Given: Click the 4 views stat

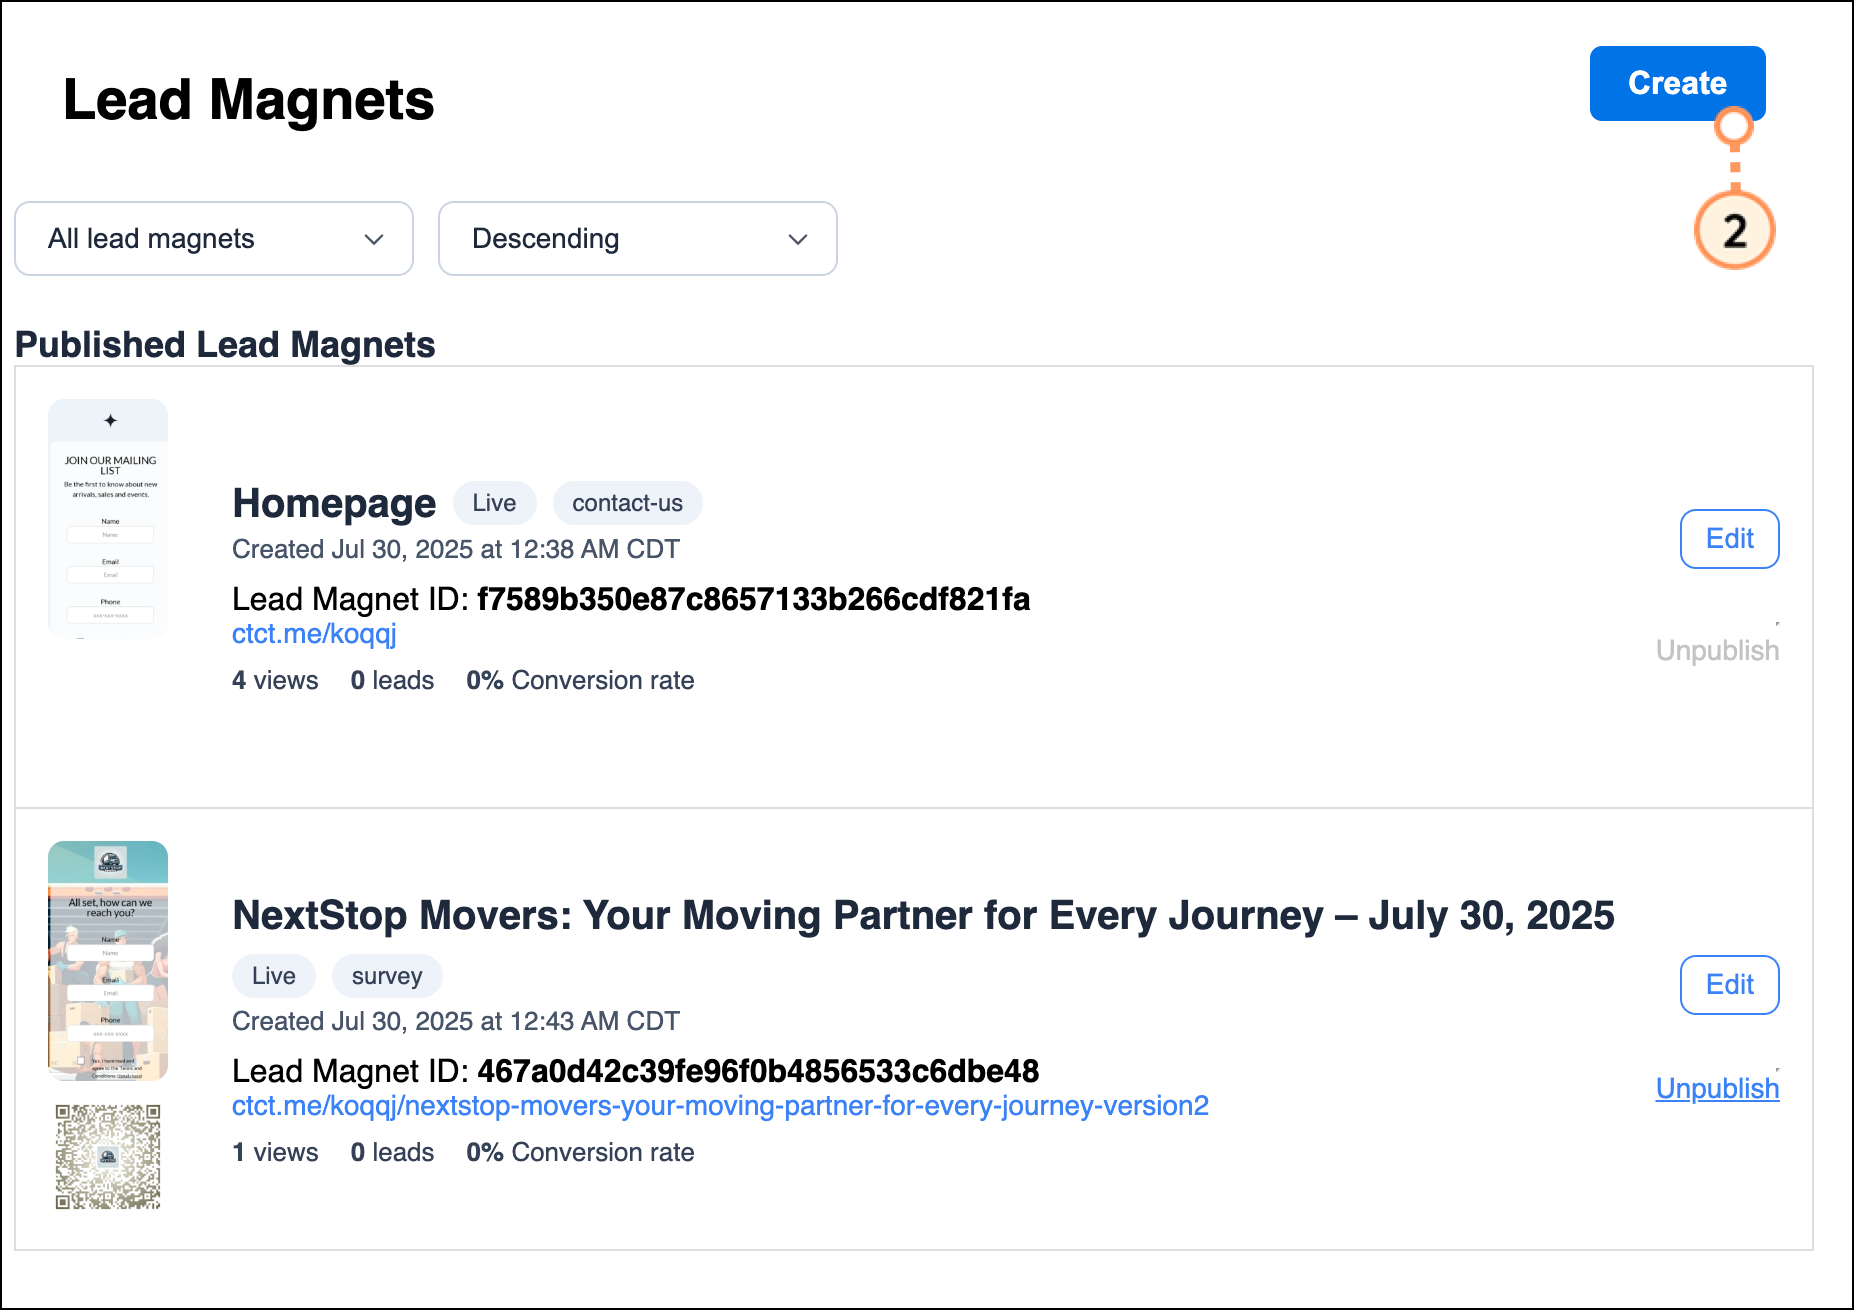Looking at the screenshot, I should (275, 680).
